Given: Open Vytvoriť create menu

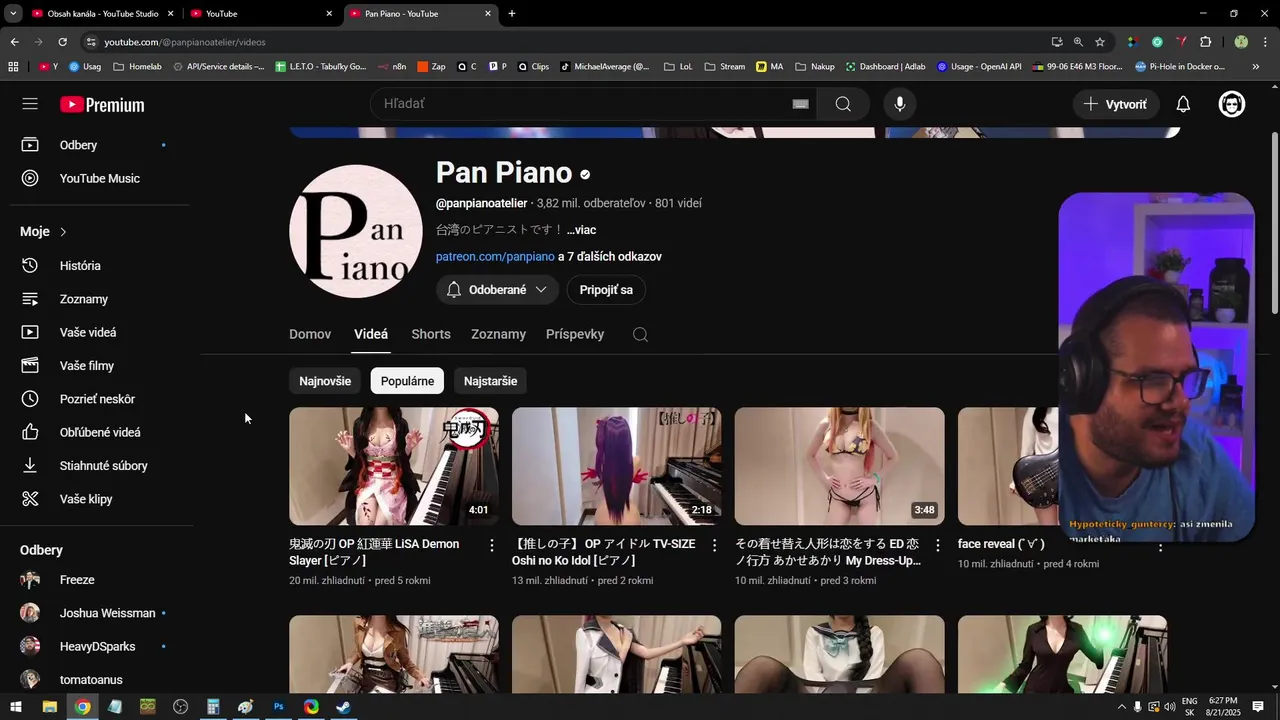Looking at the screenshot, I should point(1116,104).
